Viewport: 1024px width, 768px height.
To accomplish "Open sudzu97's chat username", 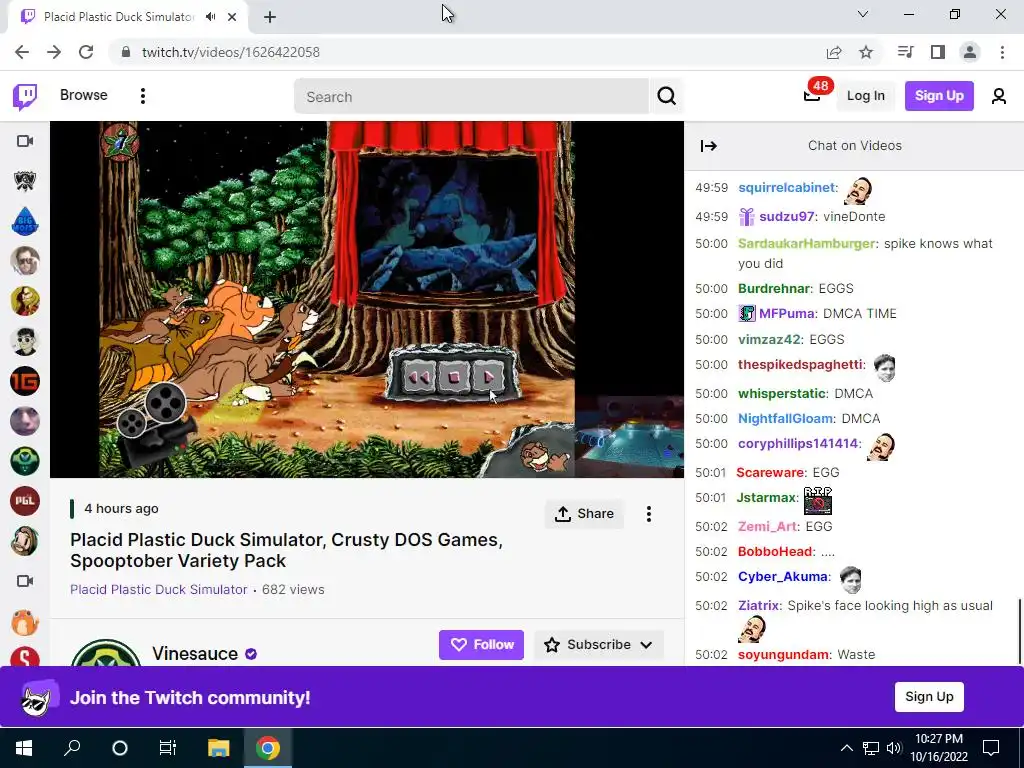I will pos(786,217).
